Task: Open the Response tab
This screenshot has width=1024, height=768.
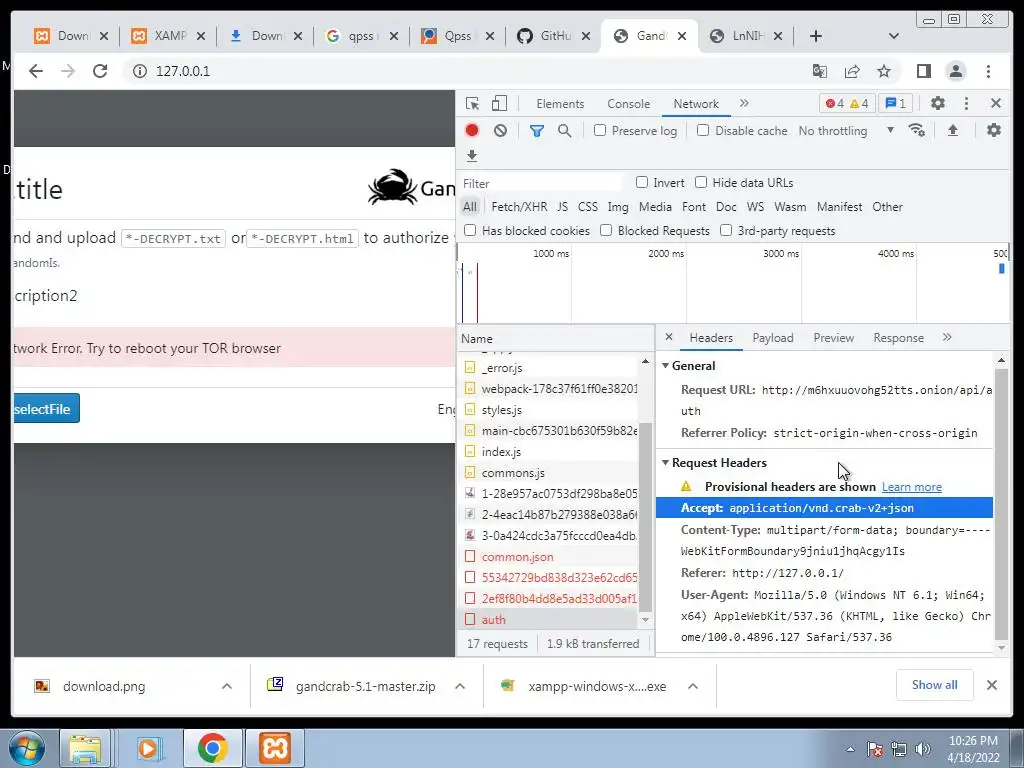Action: click(x=898, y=338)
